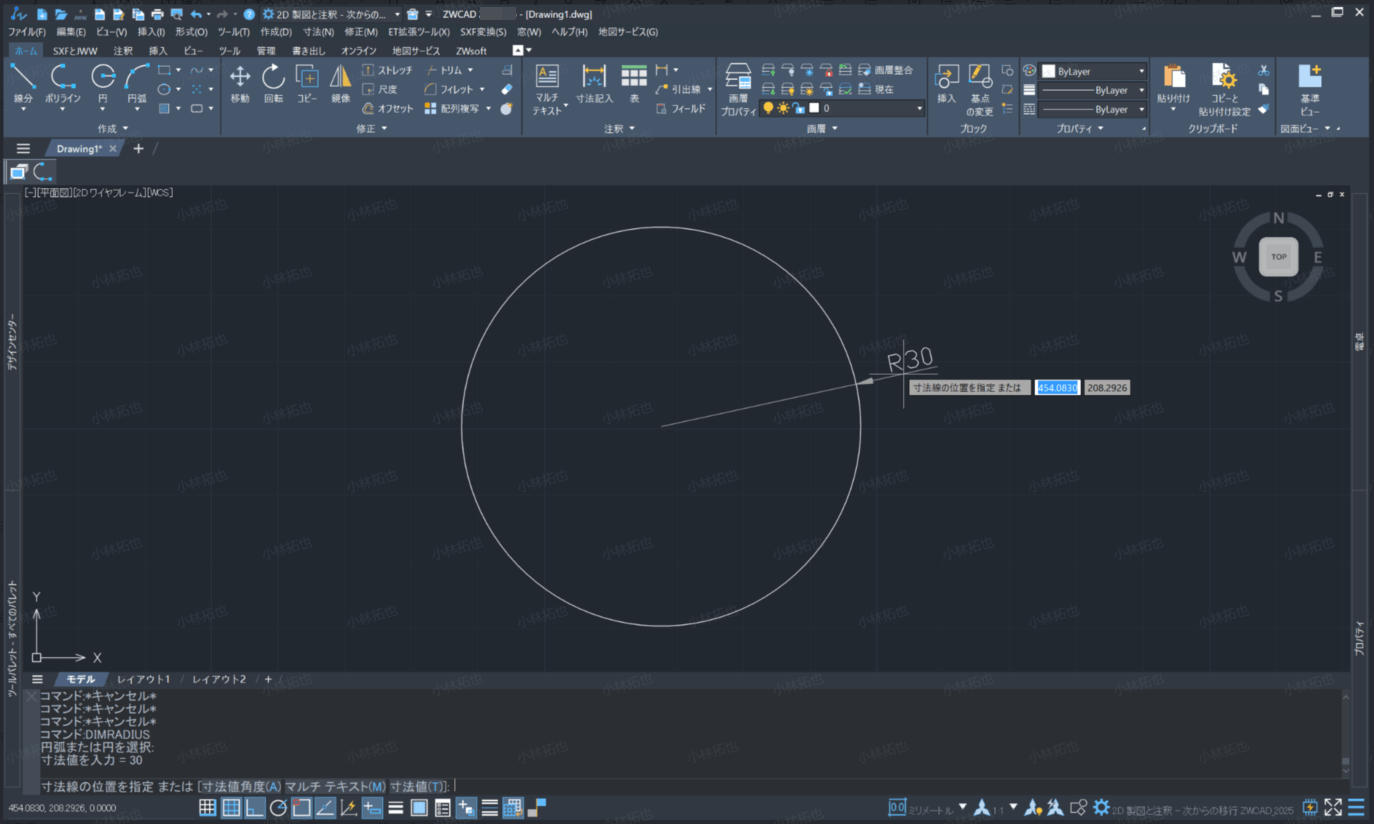
Task: Open コピーと貼り付け設定 tool
Action: click(1224, 90)
